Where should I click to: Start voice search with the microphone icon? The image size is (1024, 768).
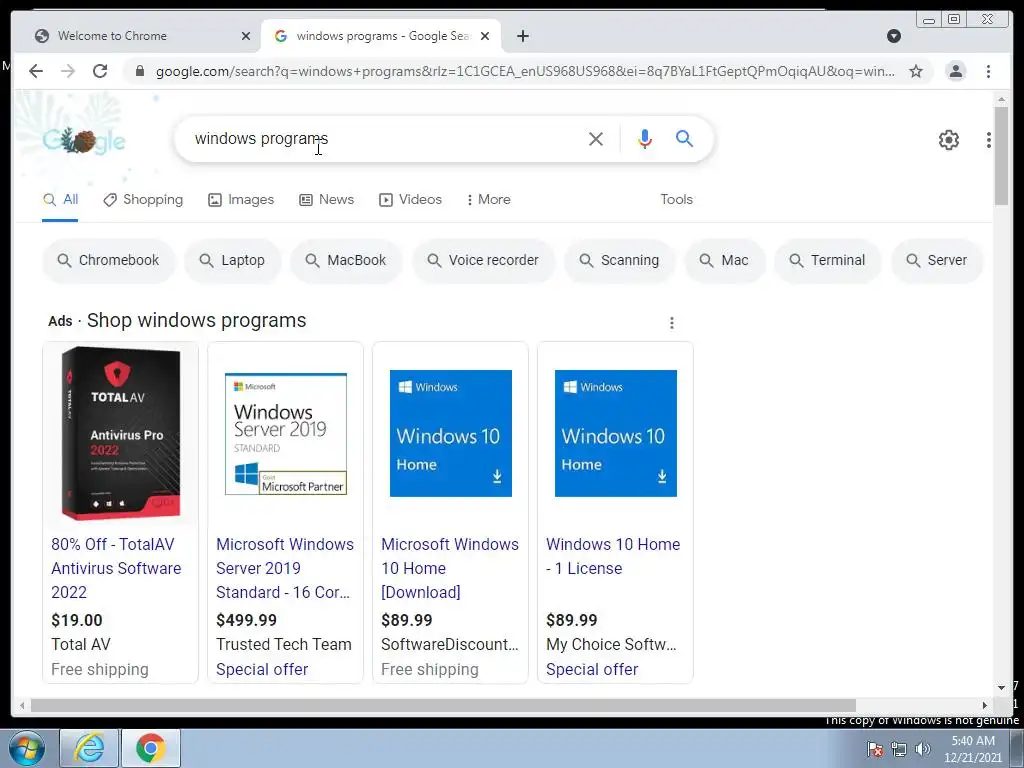(645, 138)
